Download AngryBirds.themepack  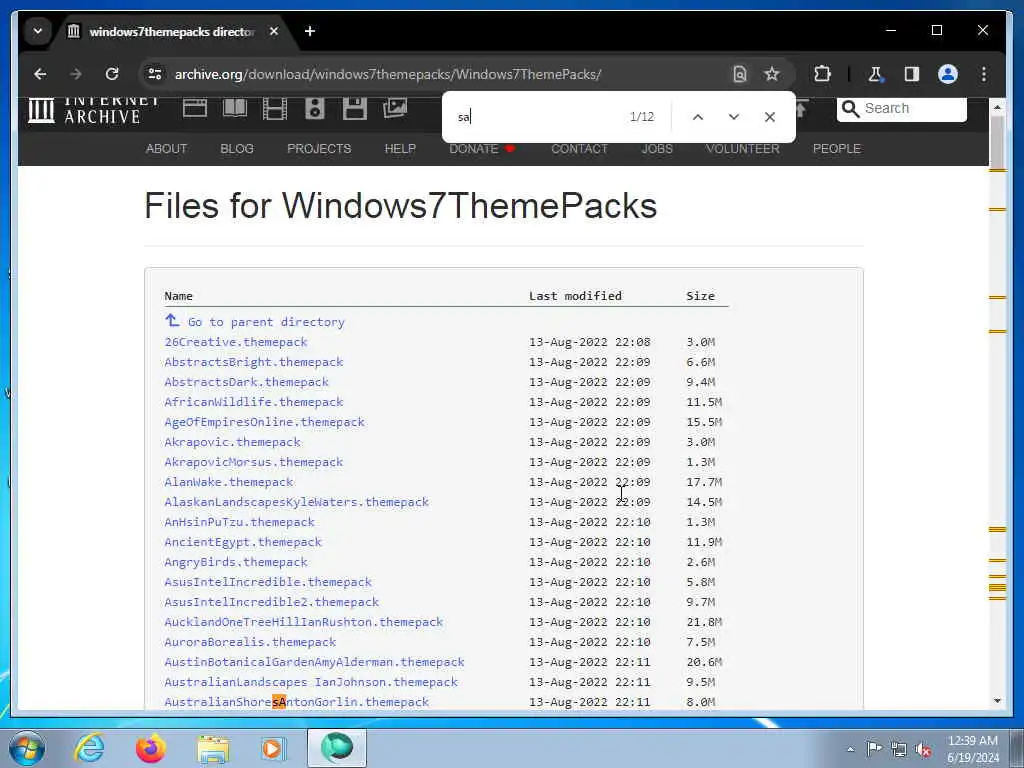pyautogui.click(x=236, y=562)
